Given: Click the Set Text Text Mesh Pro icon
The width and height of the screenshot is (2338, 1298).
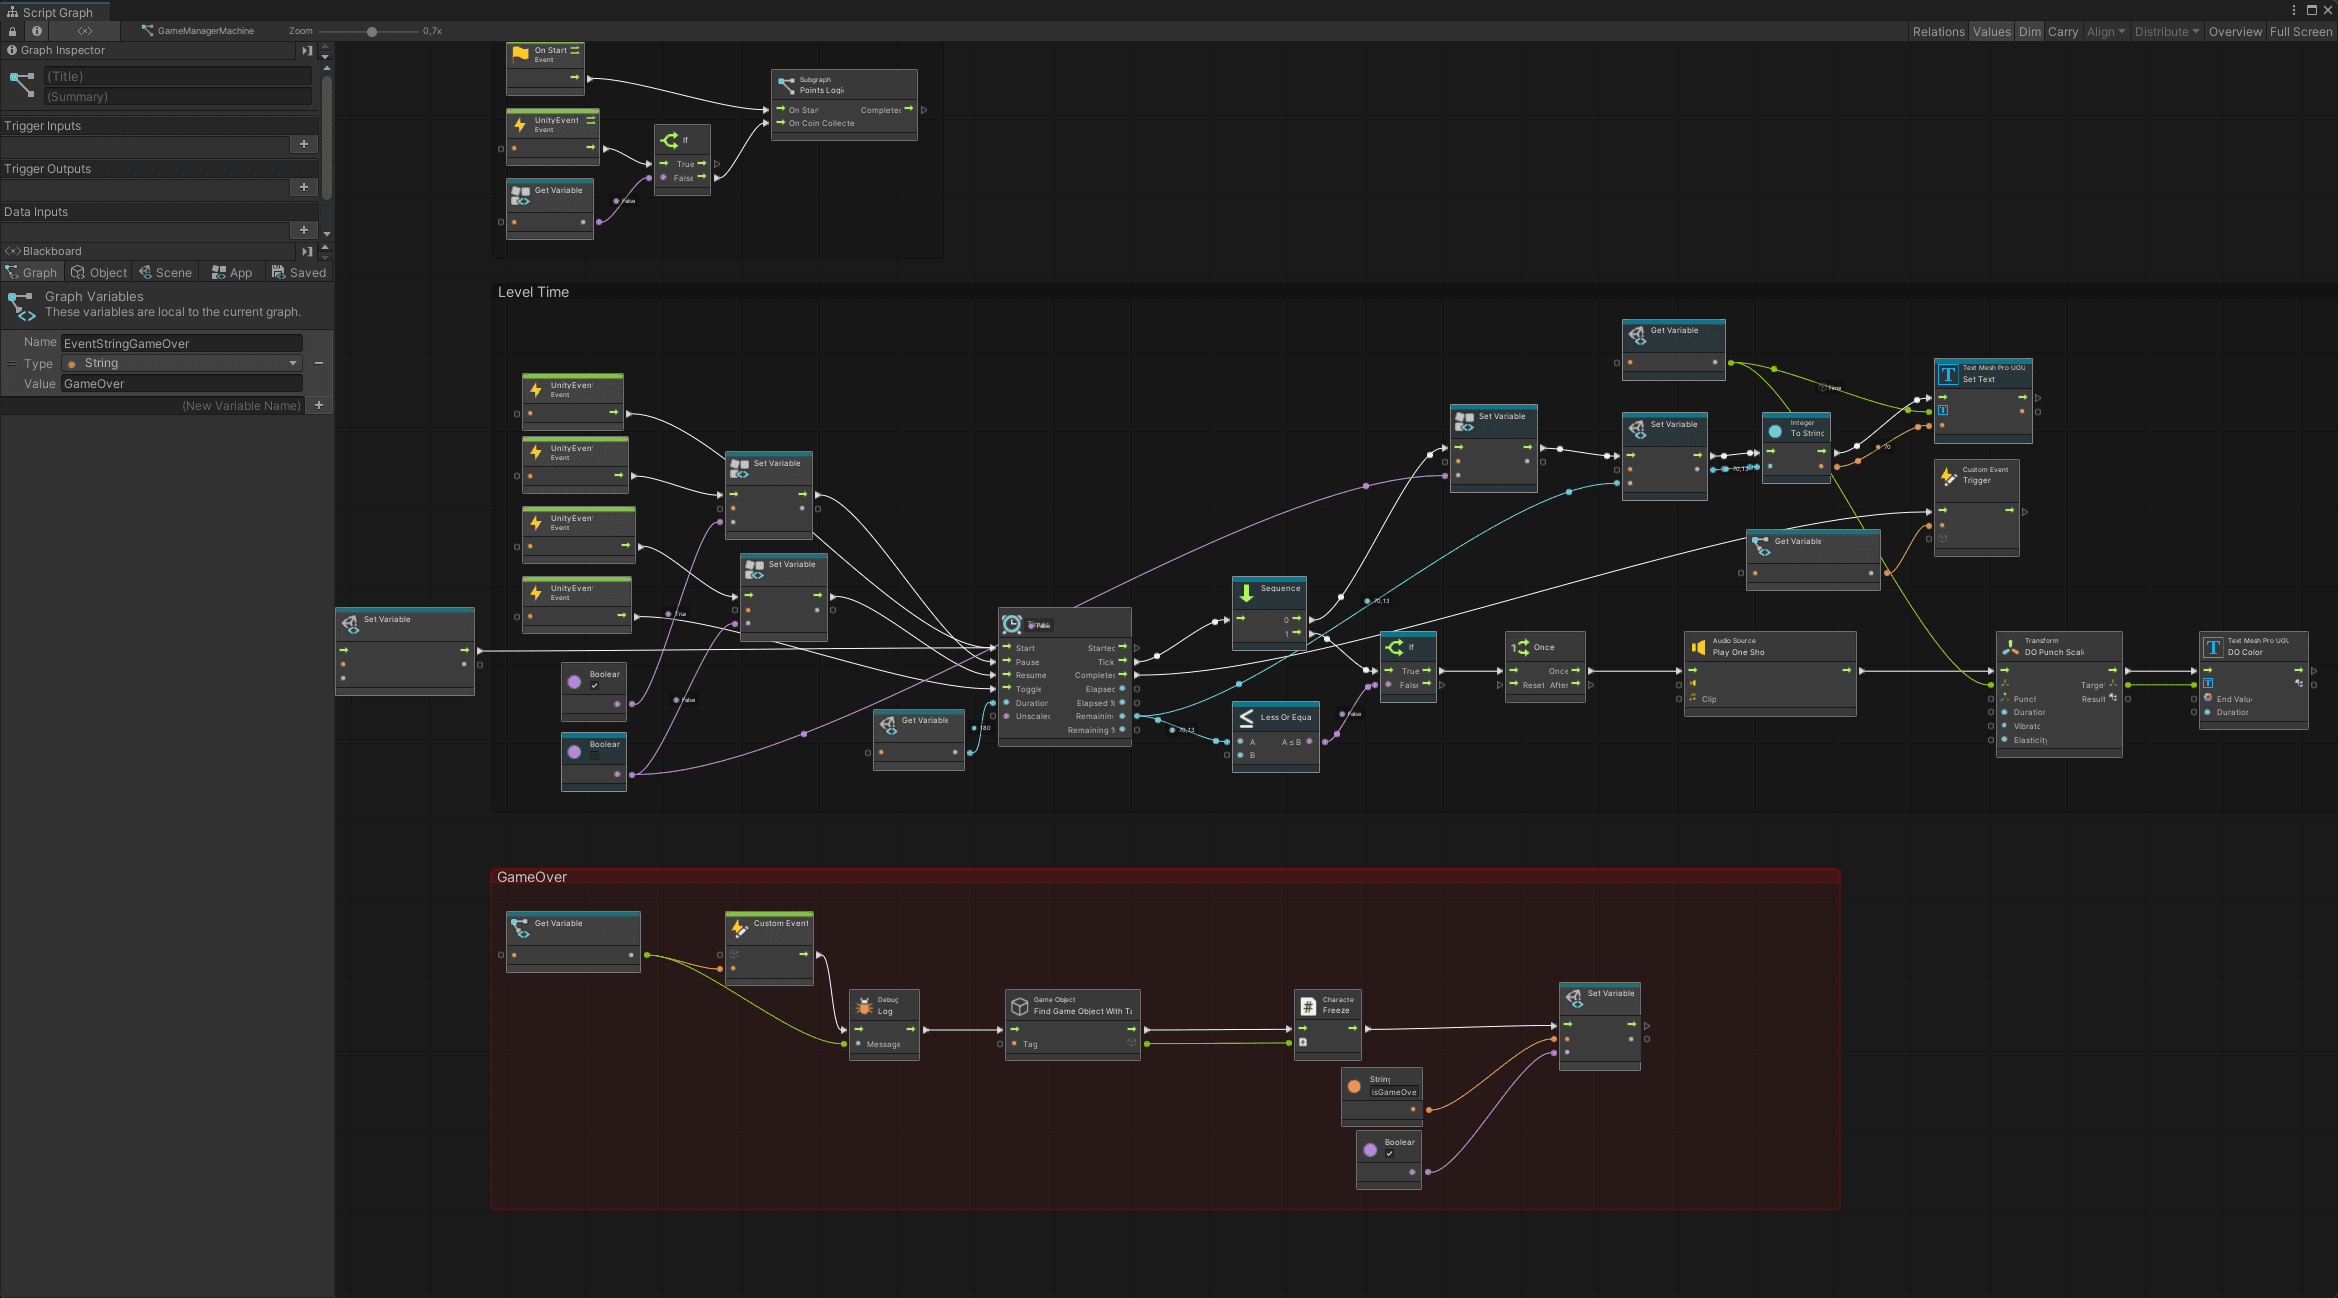Looking at the screenshot, I should click(1948, 374).
